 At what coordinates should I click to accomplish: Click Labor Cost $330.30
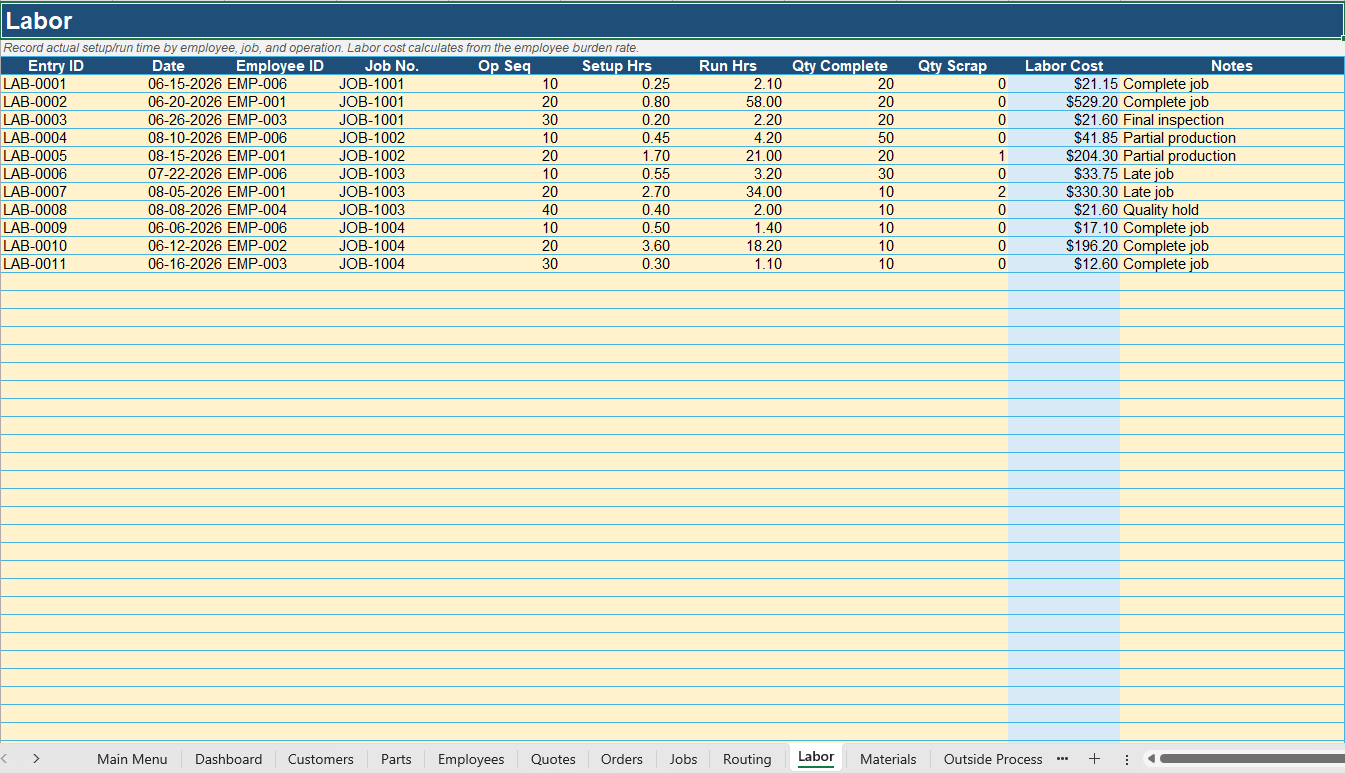coord(1064,192)
